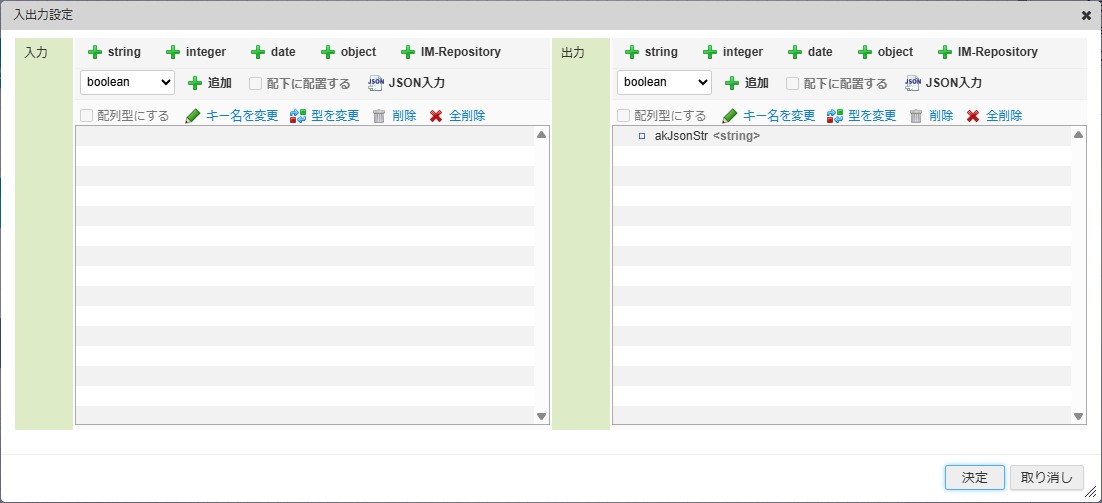Open the boolean type dropdown in 入力 panel
Viewport: 1102px width, 503px height.
[128, 82]
